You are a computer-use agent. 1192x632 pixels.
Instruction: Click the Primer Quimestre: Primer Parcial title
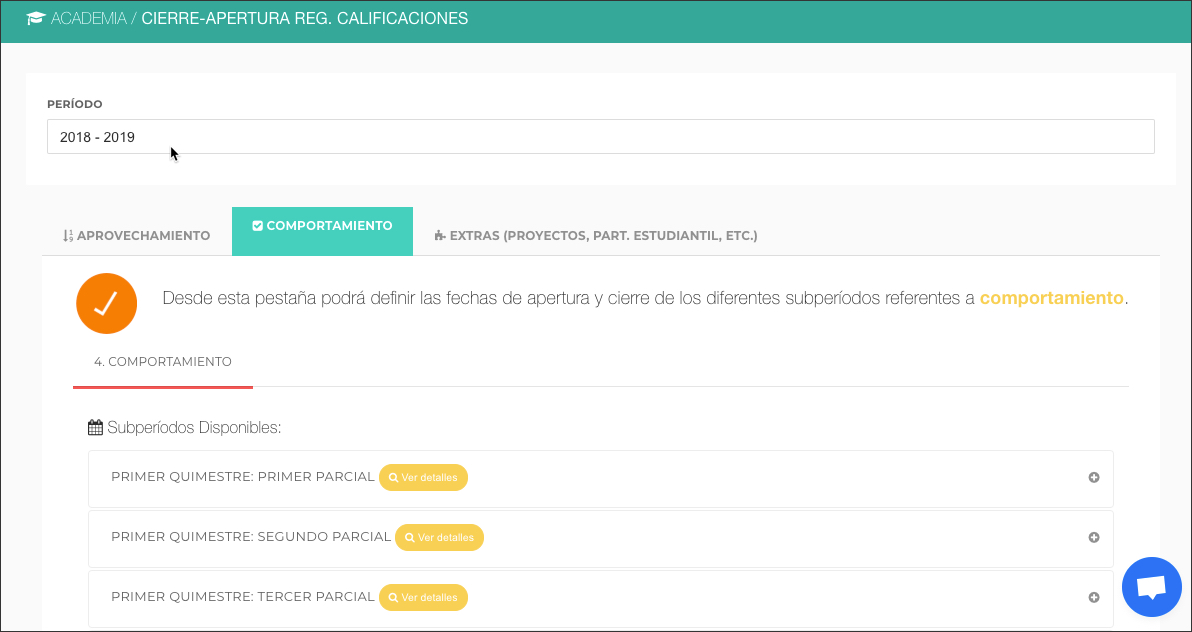coord(242,477)
